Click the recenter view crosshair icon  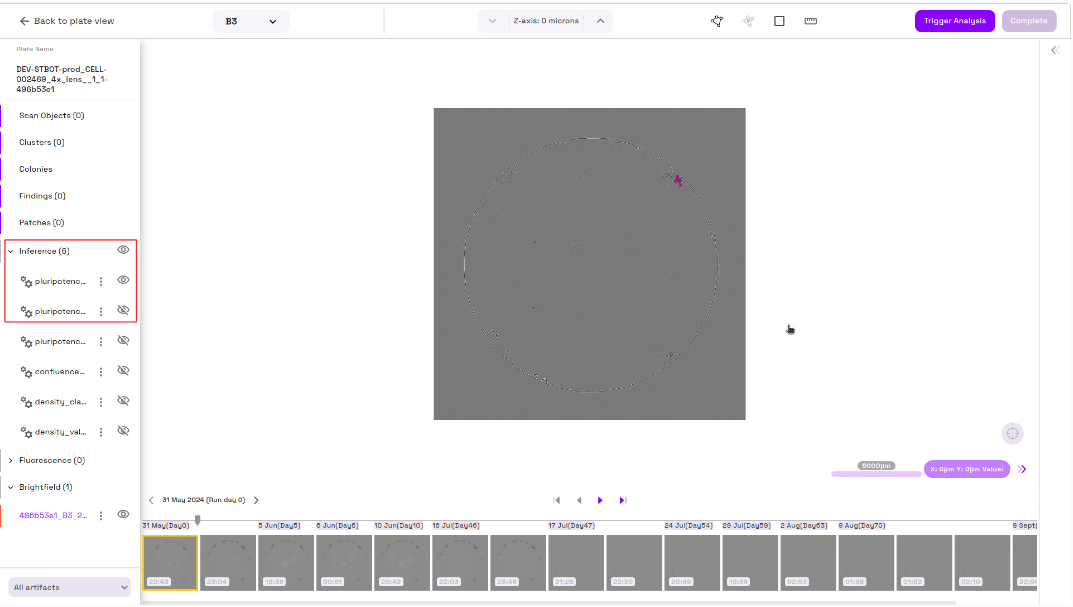1012,433
